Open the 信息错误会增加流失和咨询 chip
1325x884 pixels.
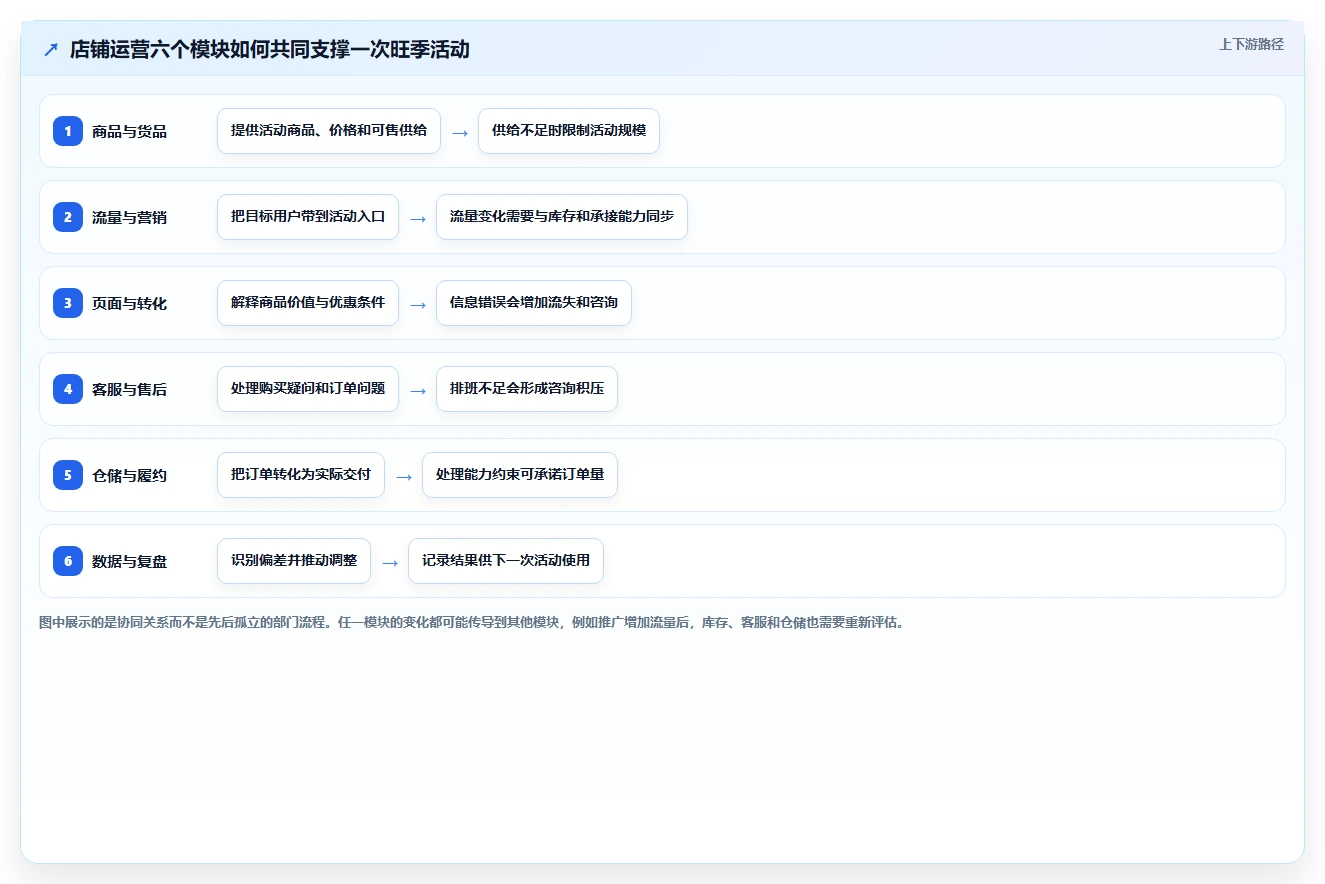tap(534, 303)
